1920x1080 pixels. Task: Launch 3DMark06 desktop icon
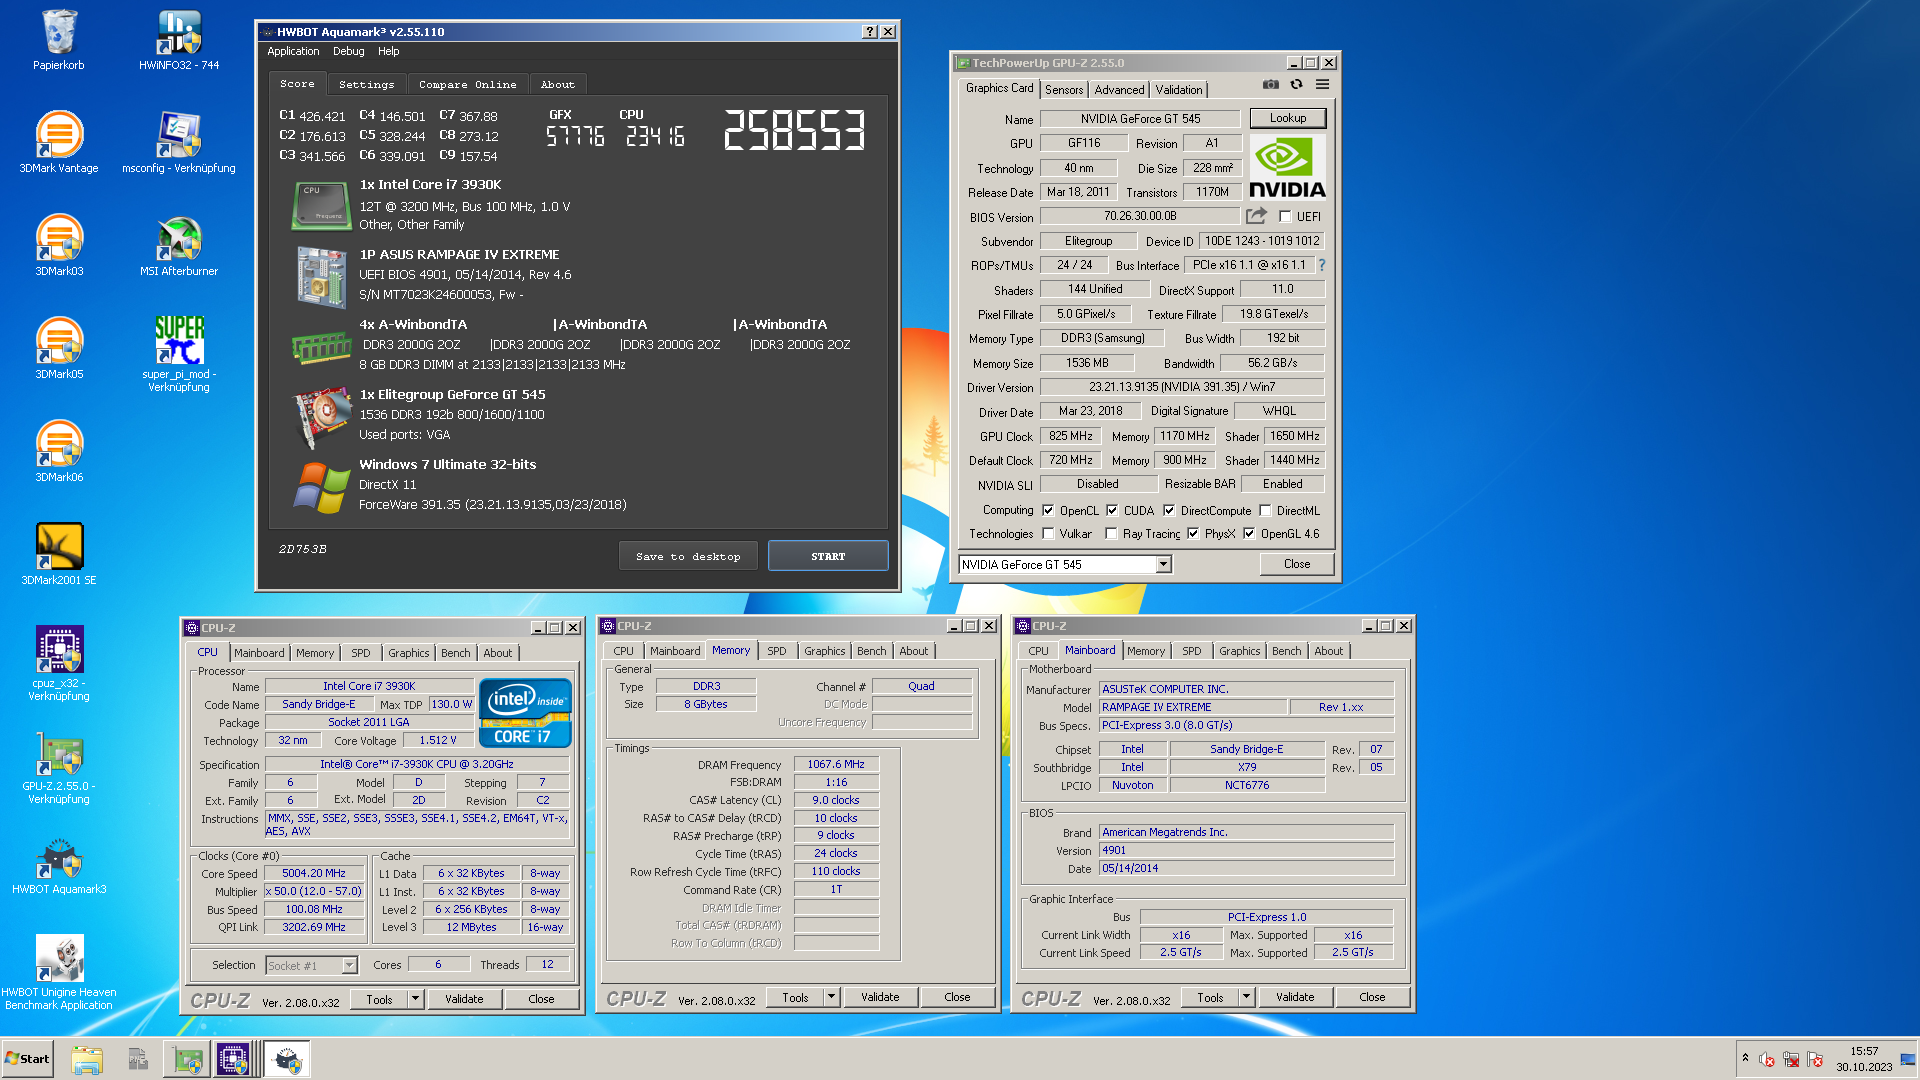tap(59, 452)
